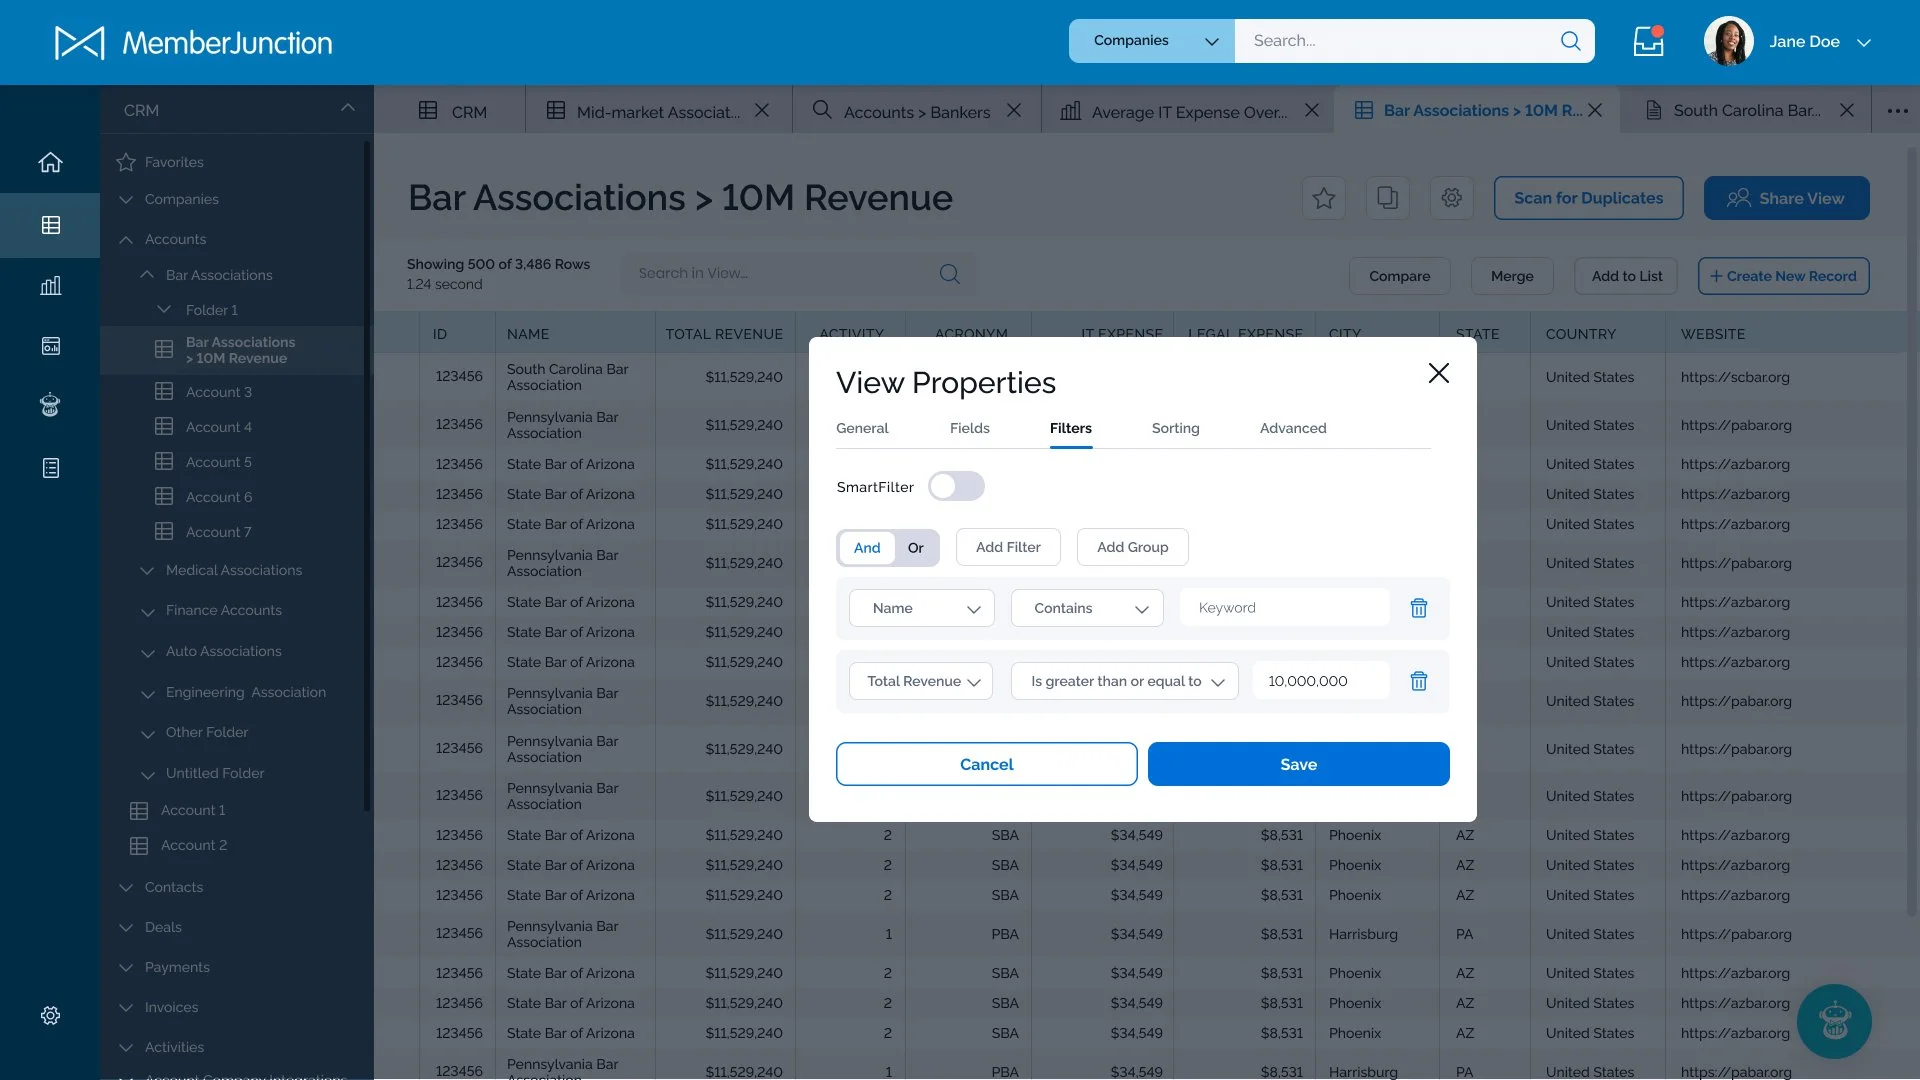Enable the SmartFilter toggle
This screenshot has height=1080, width=1920.
956,487
